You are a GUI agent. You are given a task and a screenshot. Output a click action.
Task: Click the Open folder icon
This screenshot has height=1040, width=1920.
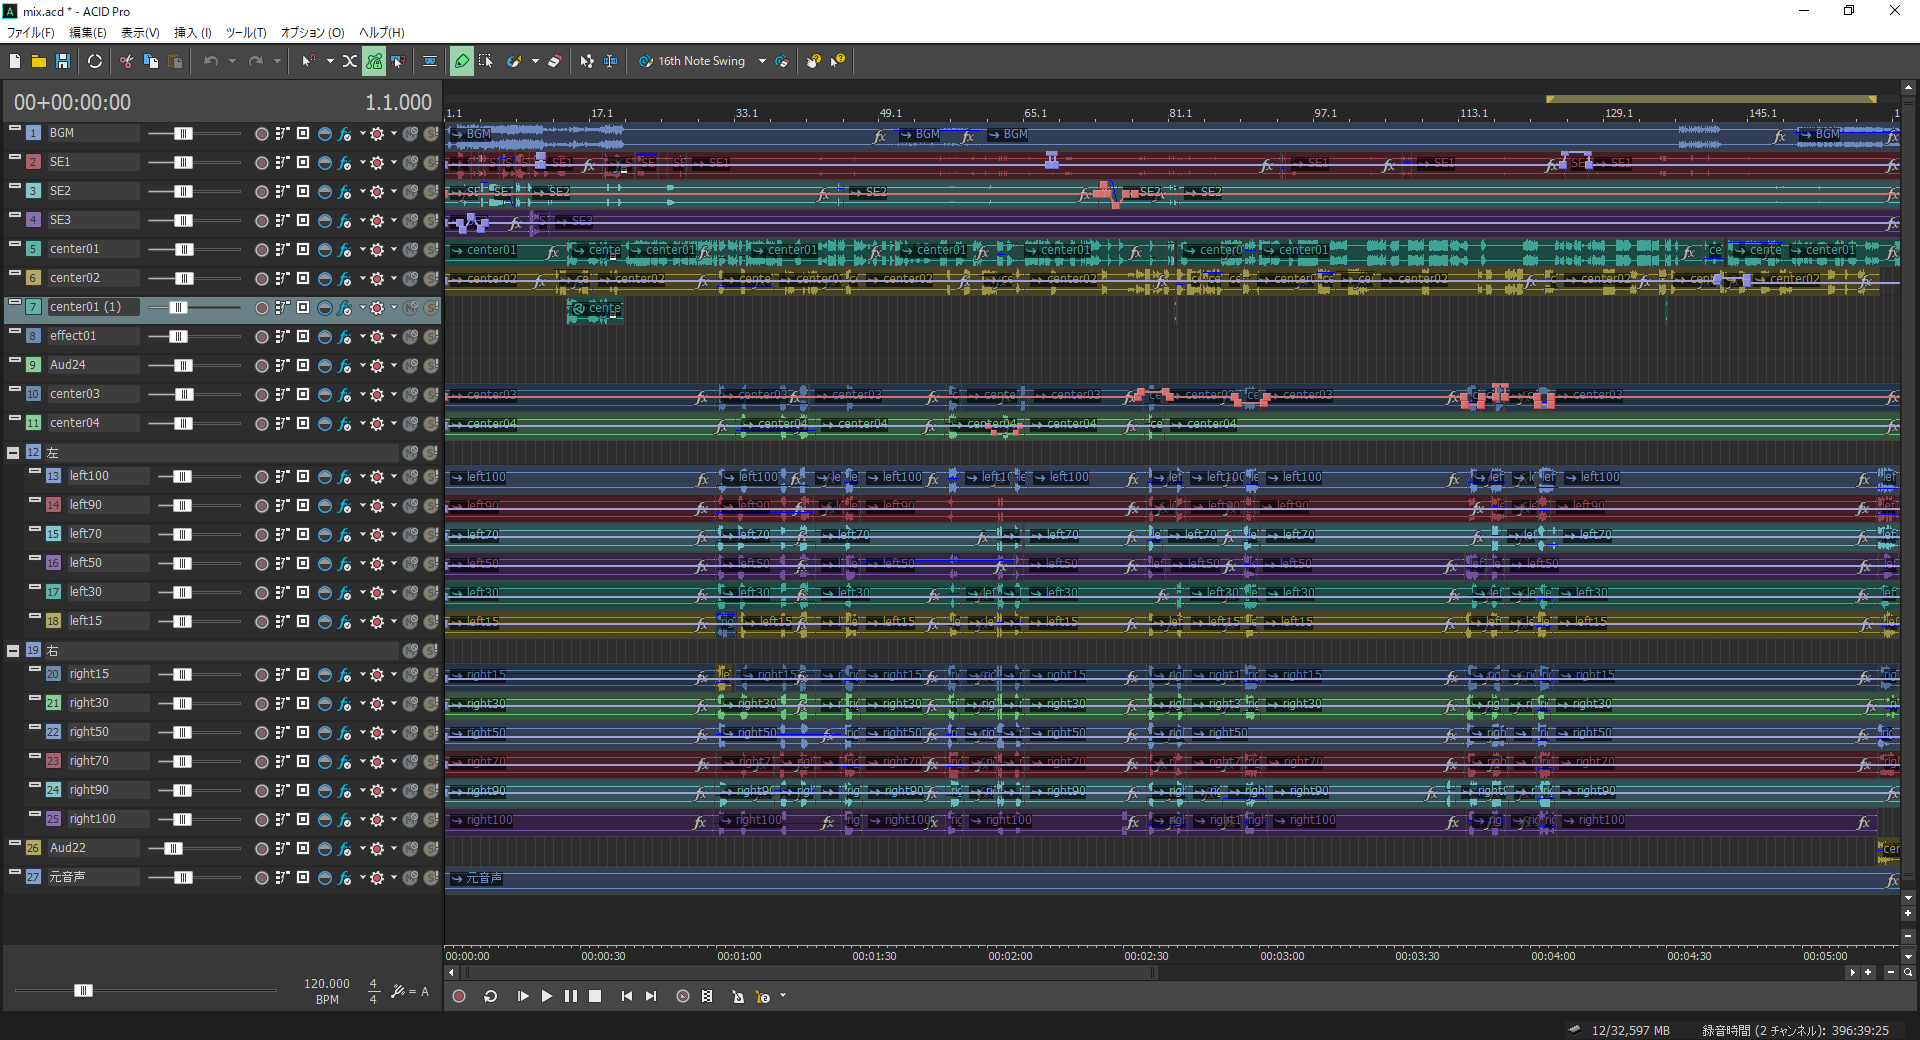pos(38,61)
